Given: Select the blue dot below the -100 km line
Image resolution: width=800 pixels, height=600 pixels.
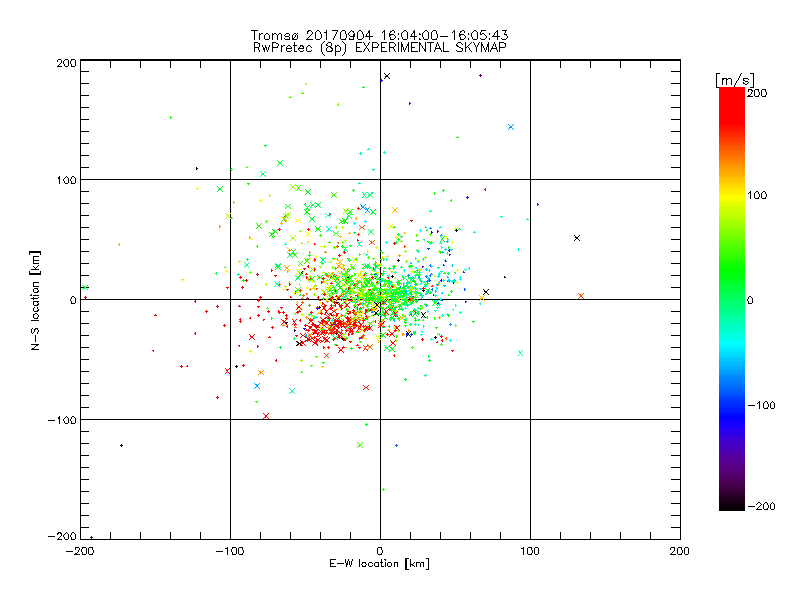Looking at the screenshot, I should pyautogui.click(x=396, y=445).
